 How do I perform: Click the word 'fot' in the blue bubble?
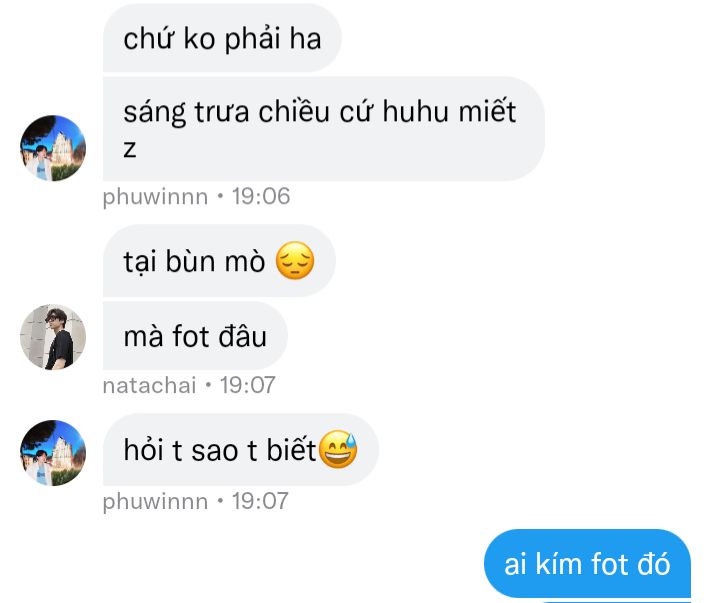610,564
